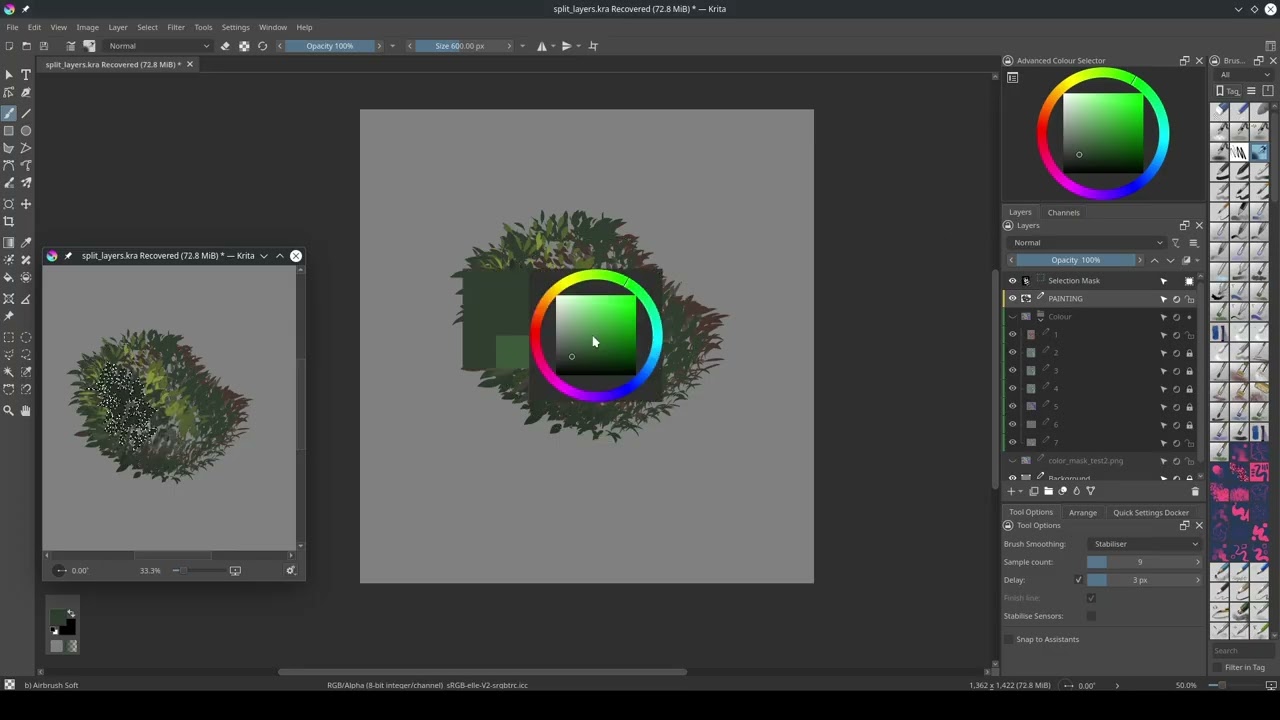Toggle eraser mode in the top toolbar
1280x720 pixels.
[225, 46]
